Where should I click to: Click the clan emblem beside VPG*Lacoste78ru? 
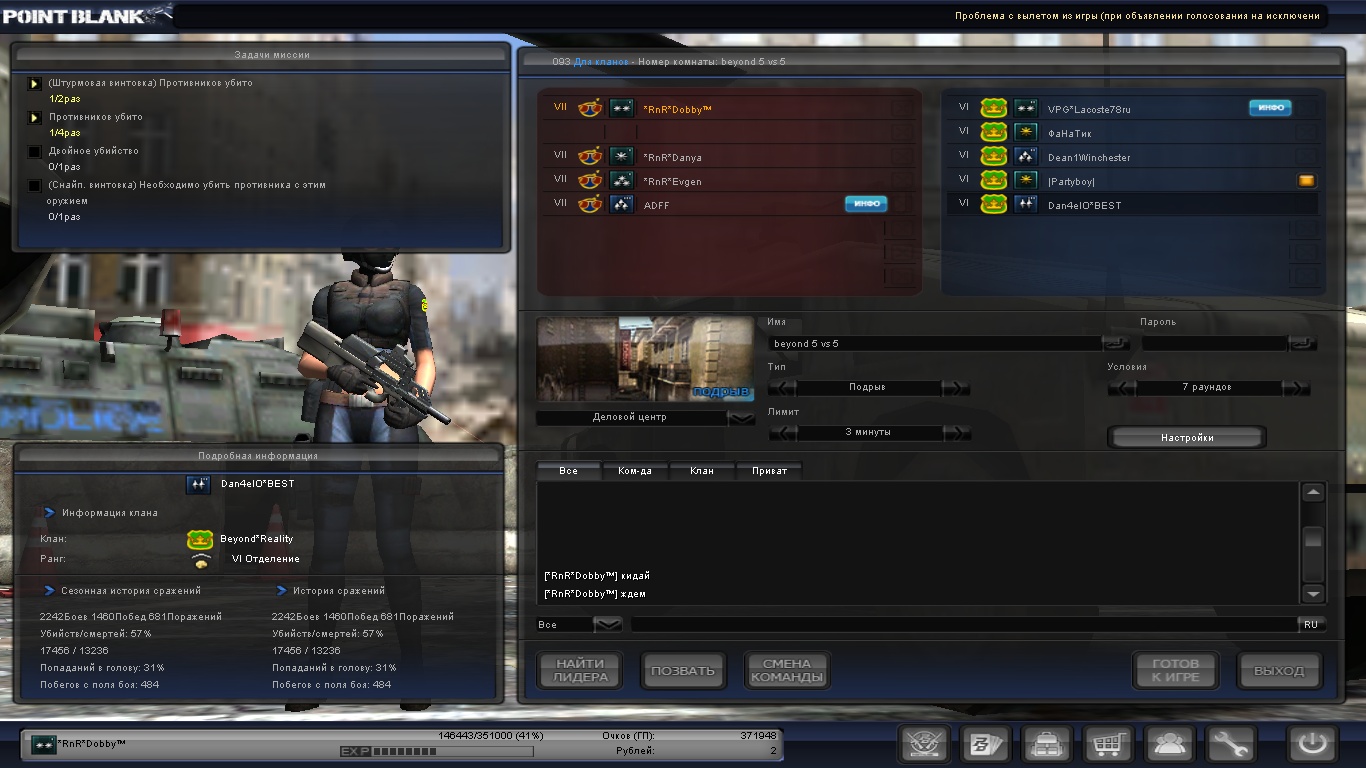pyautogui.click(x=993, y=108)
